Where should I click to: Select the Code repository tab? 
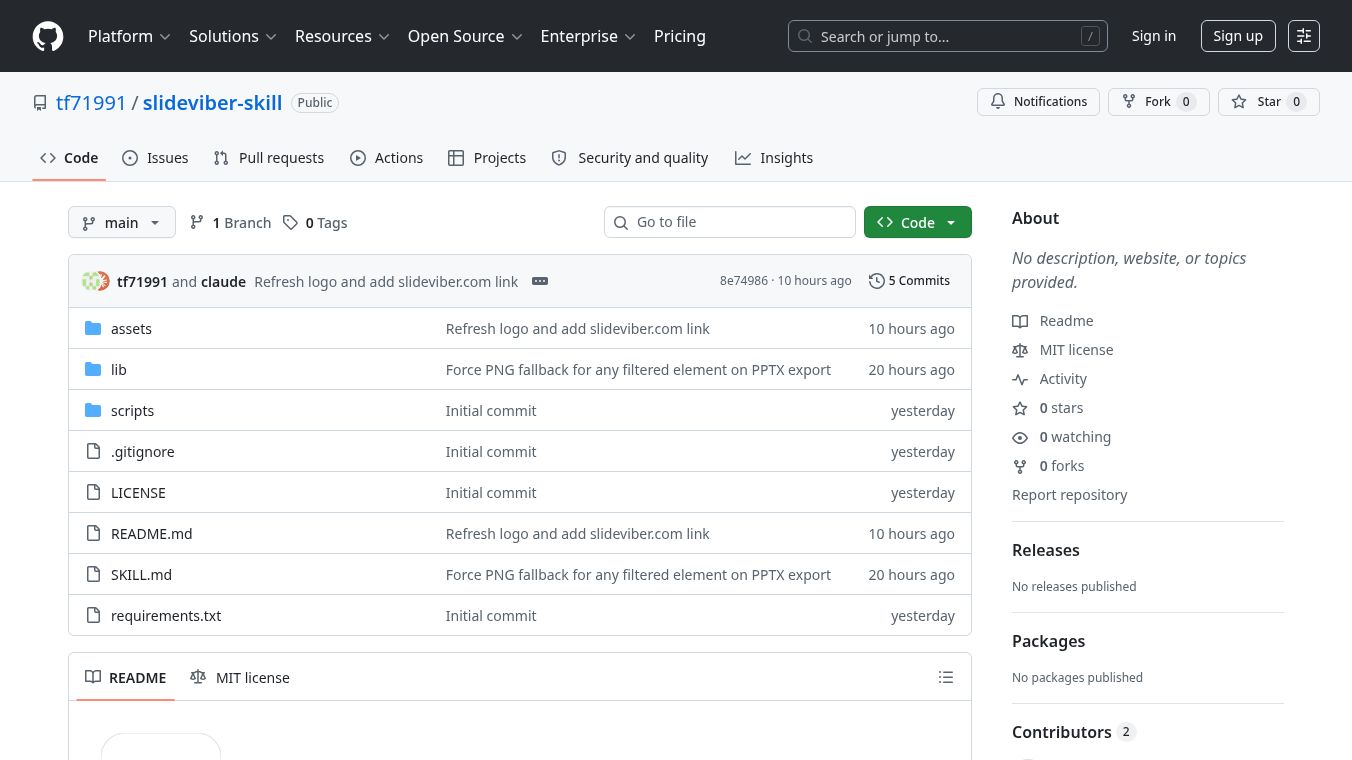69,158
